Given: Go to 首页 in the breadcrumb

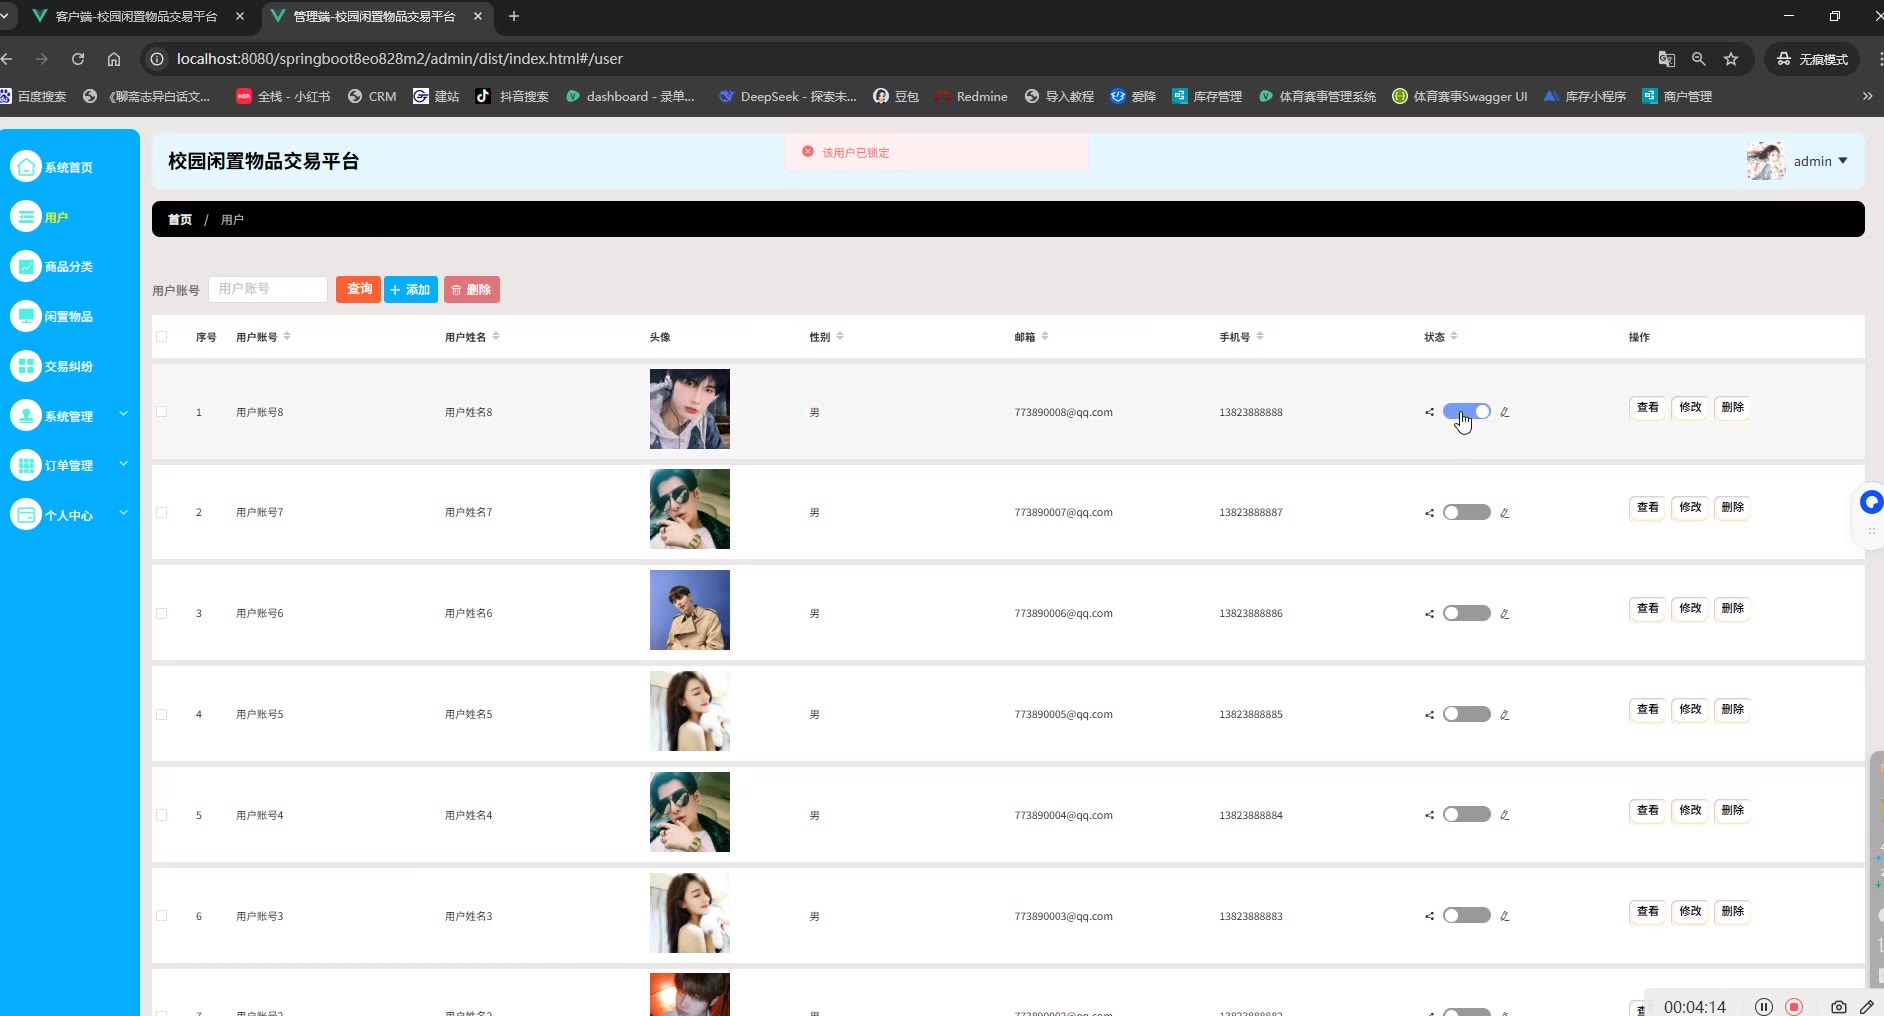Looking at the screenshot, I should (x=180, y=219).
